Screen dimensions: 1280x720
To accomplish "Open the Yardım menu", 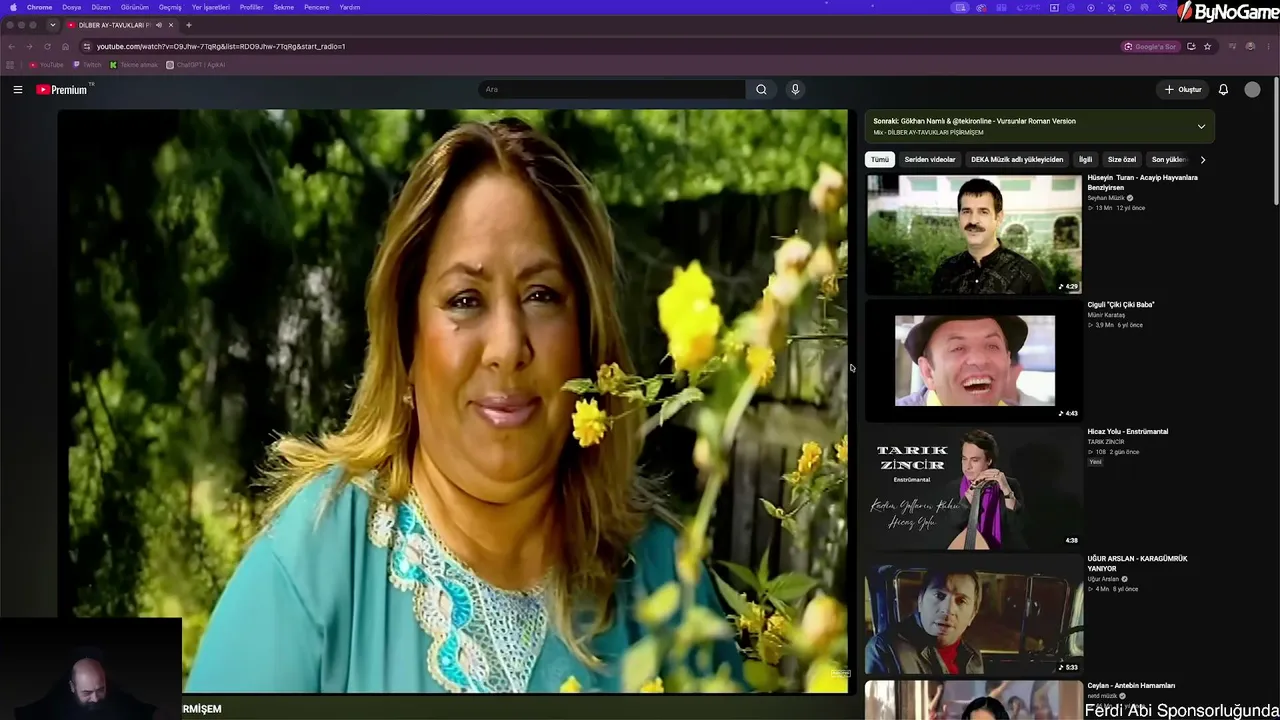I will click(350, 7).
